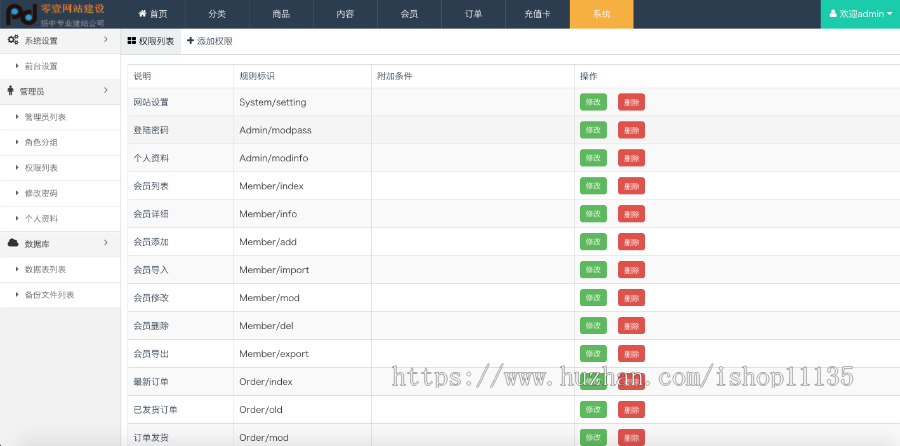Viewport: 900px width, 446px height.
Task: Open 备份文件列表 in the sidebar
Action: pyautogui.click(x=60, y=295)
